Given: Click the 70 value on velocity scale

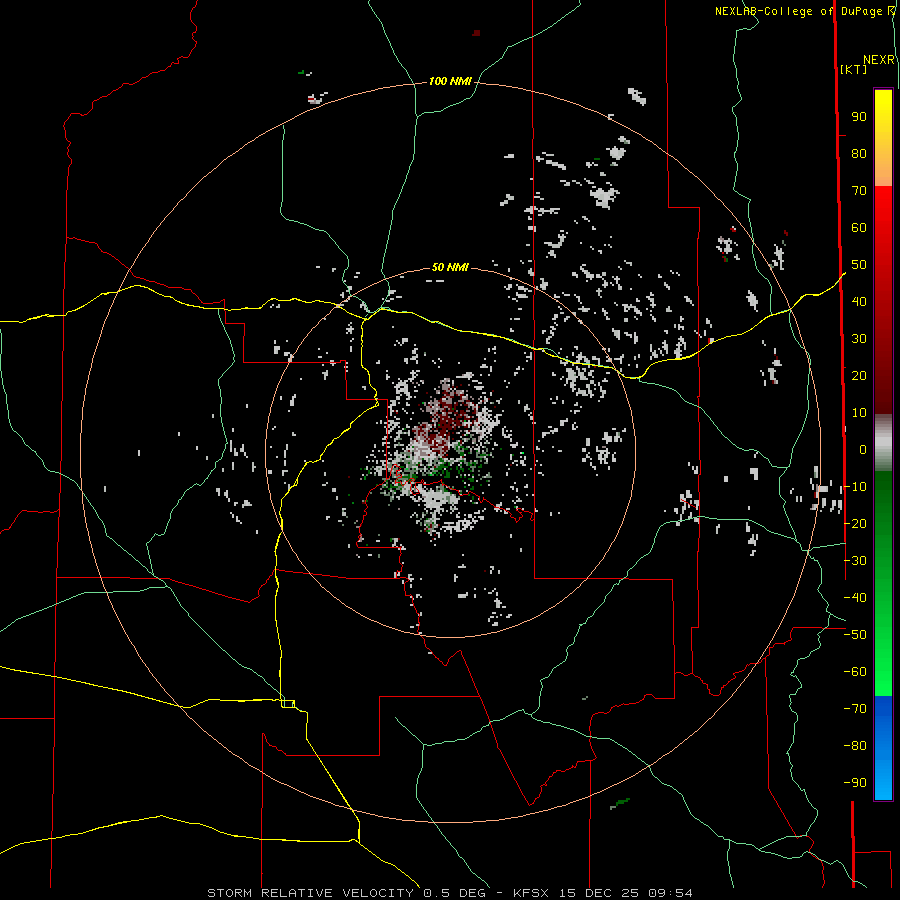Looking at the screenshot, I should [859, 191].
